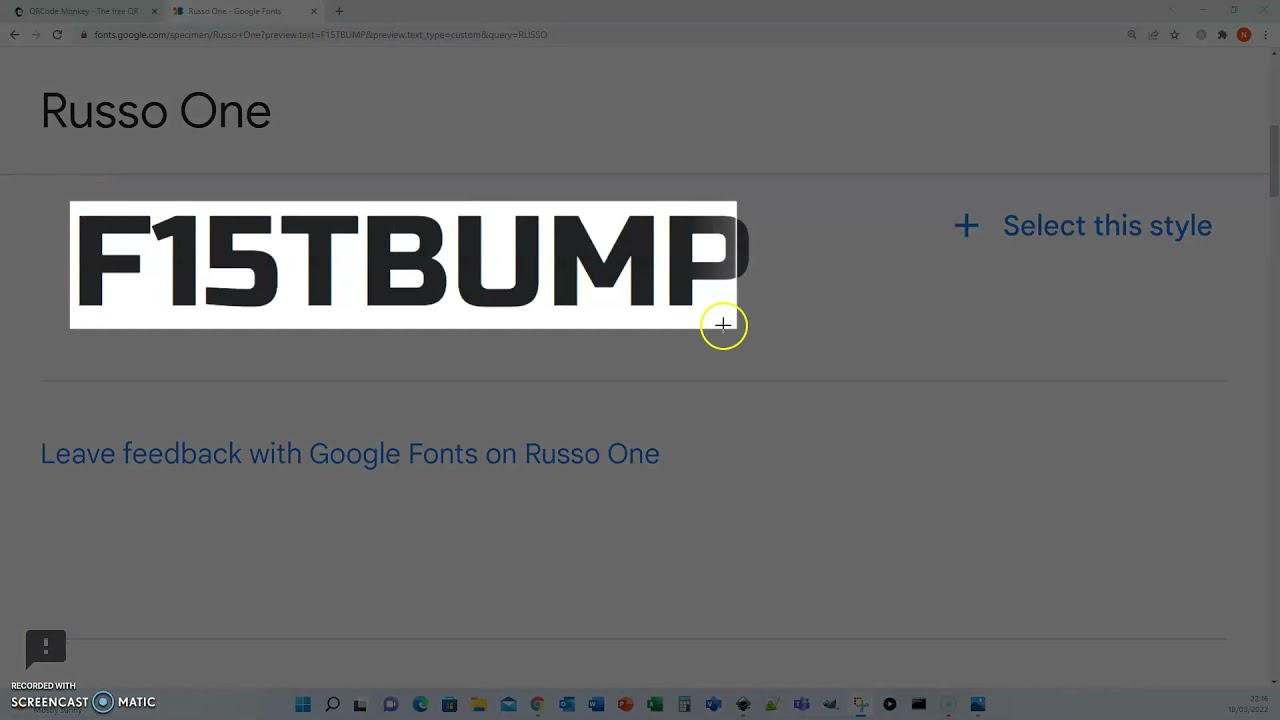The width and height of the screenshot is (1280, 720).
Task: Open Calculator from the taskbar
Action: 684,705
